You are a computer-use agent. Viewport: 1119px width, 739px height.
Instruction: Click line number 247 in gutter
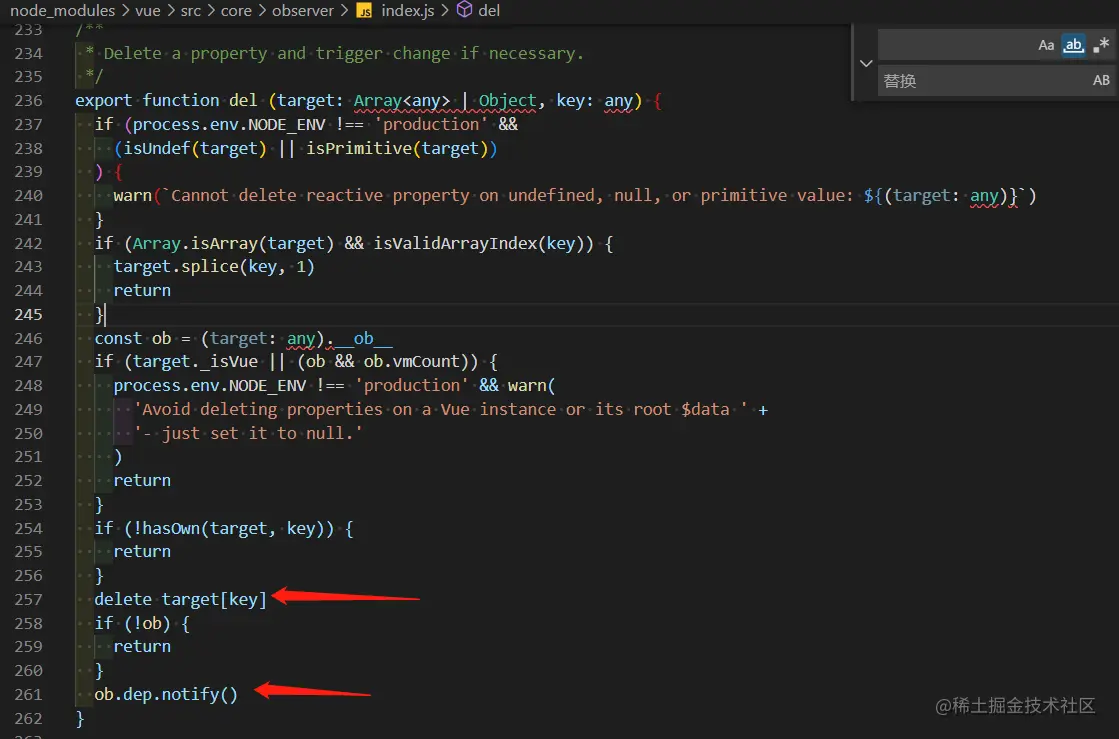pos(29,362)
